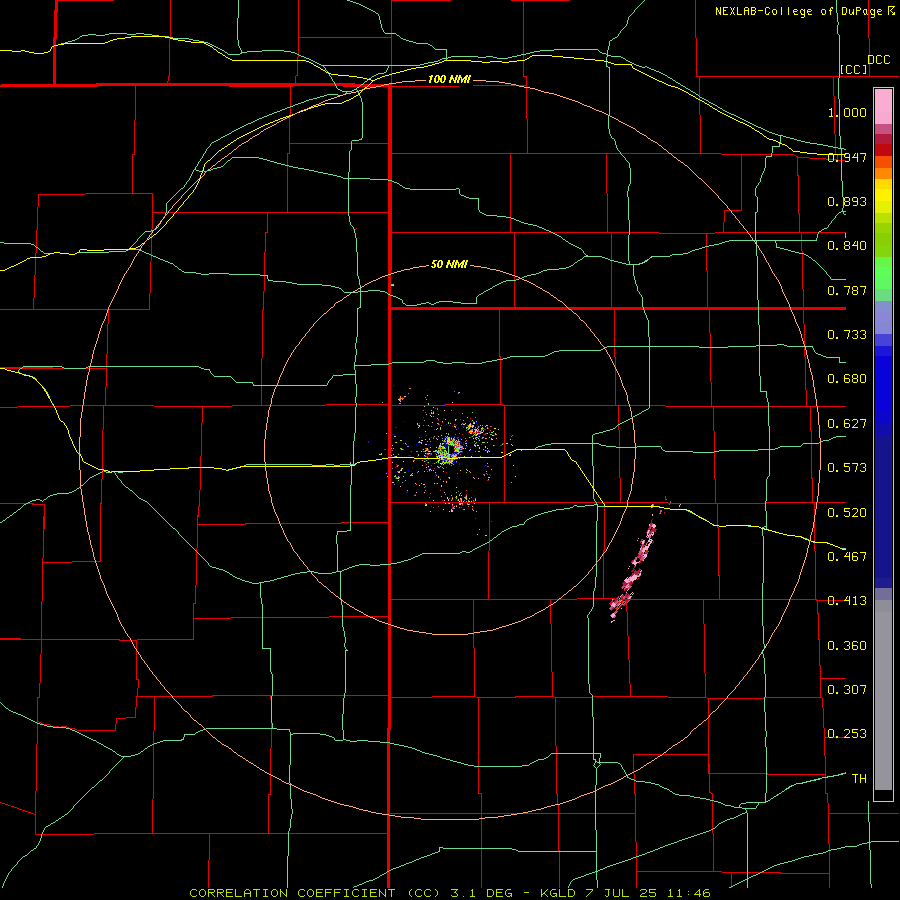
Task: Click the 0.627 legend value
Action: tap(847, 424)
